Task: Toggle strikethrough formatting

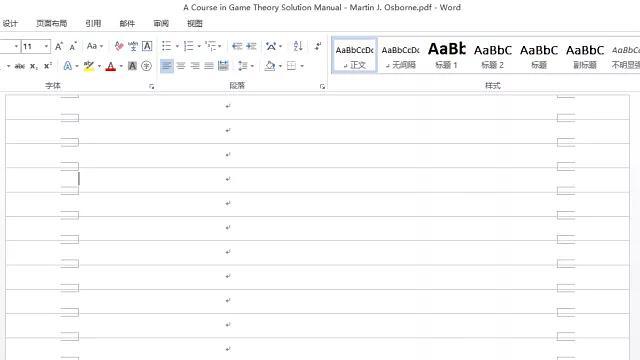Action: click(20, 66)
